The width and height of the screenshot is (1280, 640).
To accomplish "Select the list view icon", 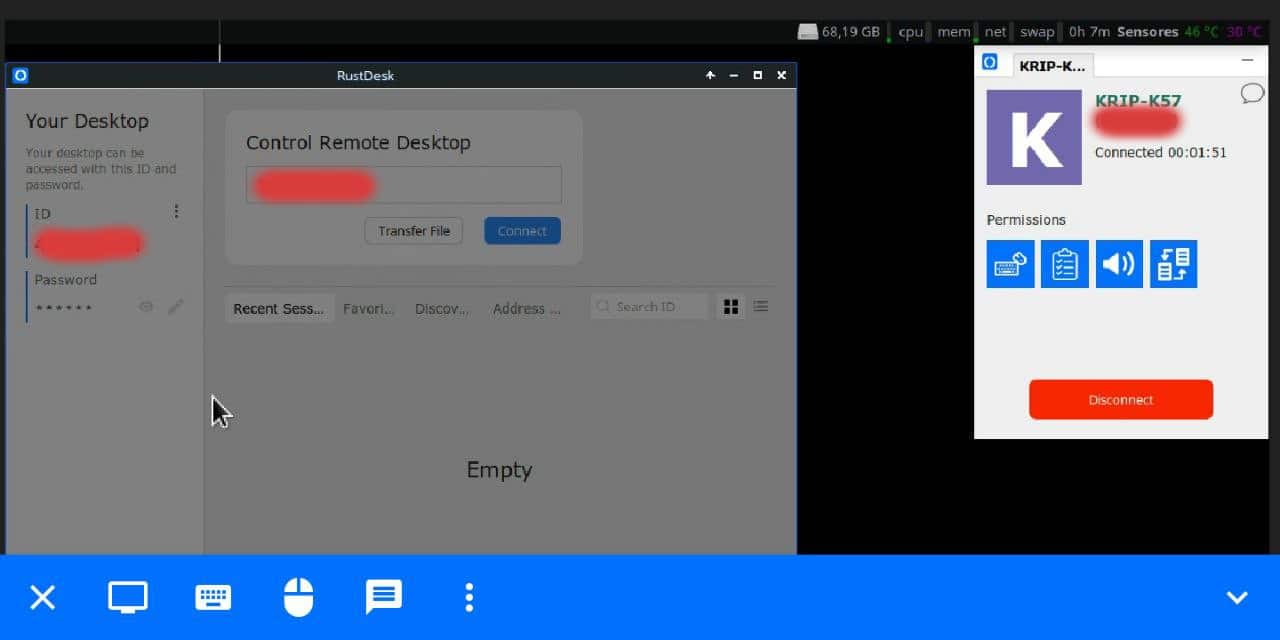I will 761,307.
